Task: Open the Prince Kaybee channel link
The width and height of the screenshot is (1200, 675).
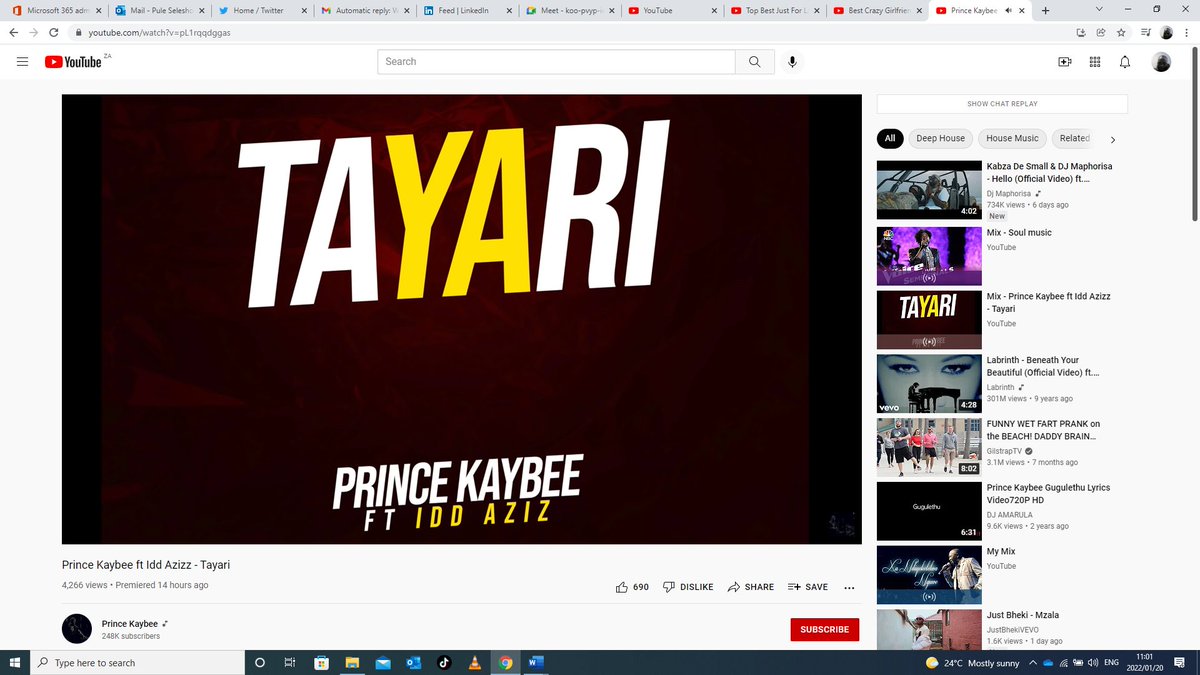Action: pyautogui.click(x=129, y=623)
